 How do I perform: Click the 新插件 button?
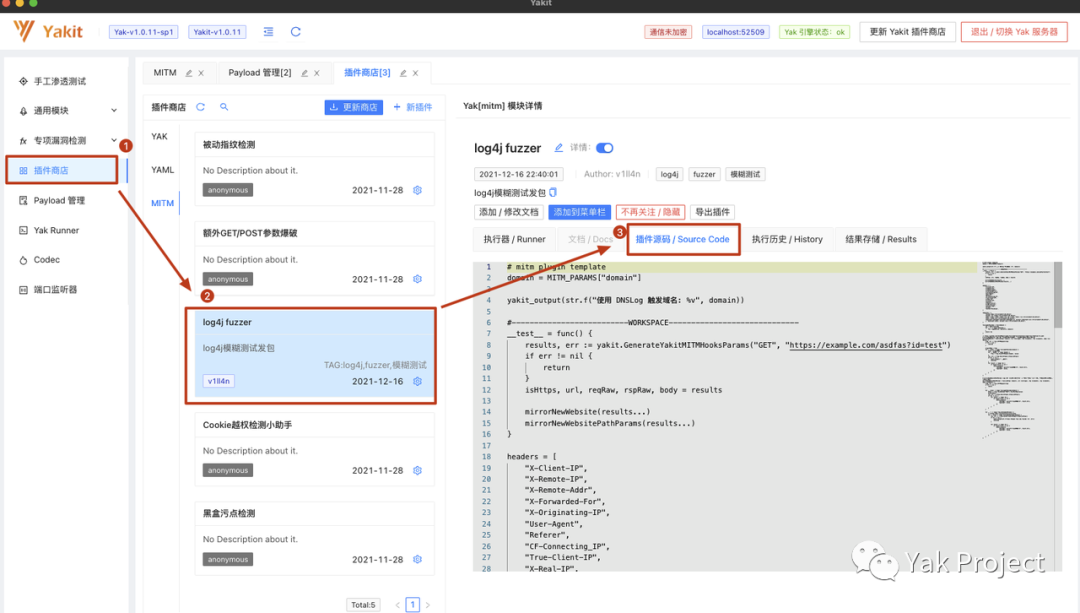click(413, 107)
